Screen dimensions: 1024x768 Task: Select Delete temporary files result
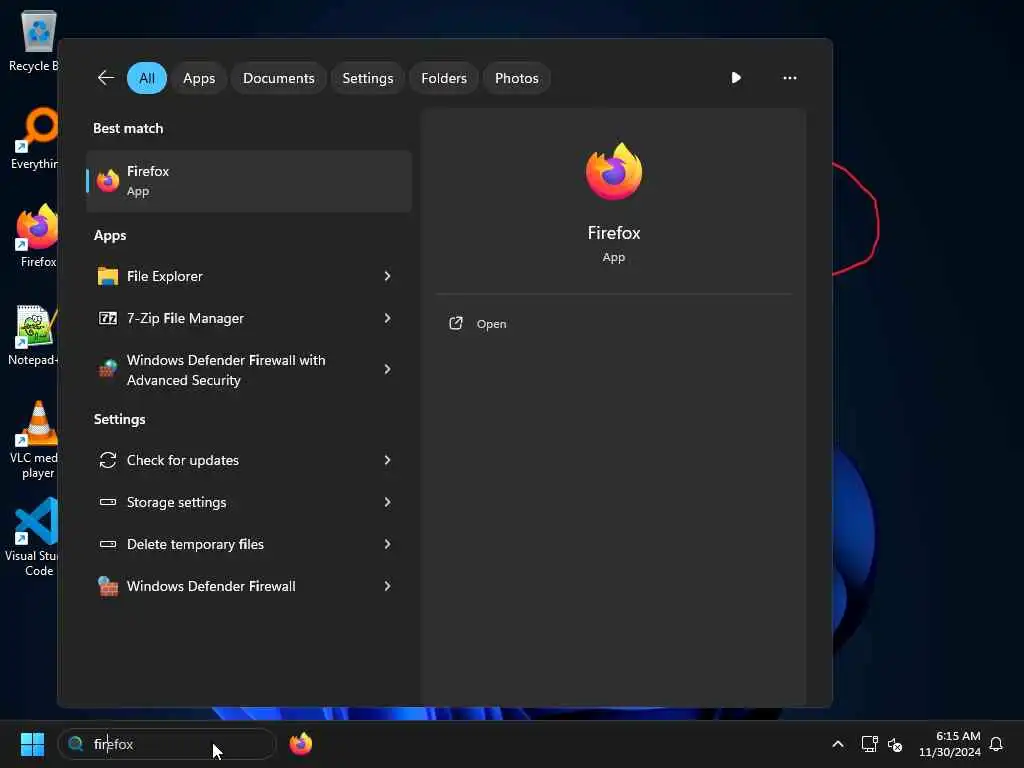click(249, 544)
